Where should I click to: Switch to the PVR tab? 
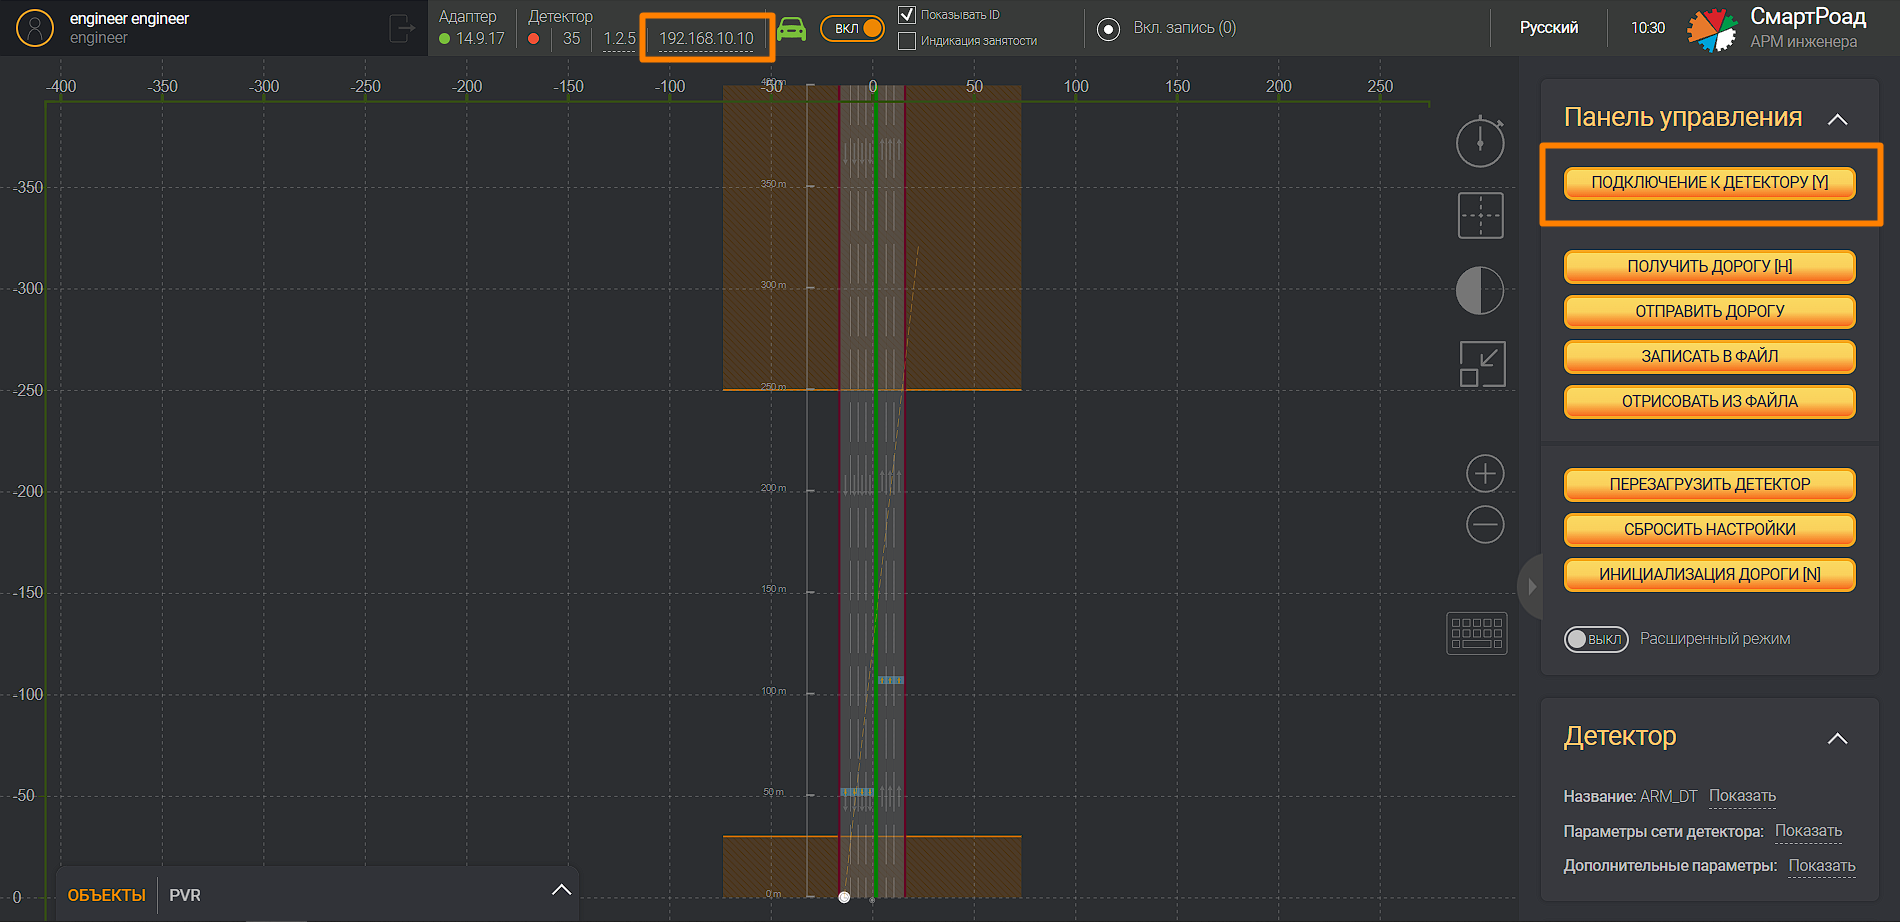[185, 895]
